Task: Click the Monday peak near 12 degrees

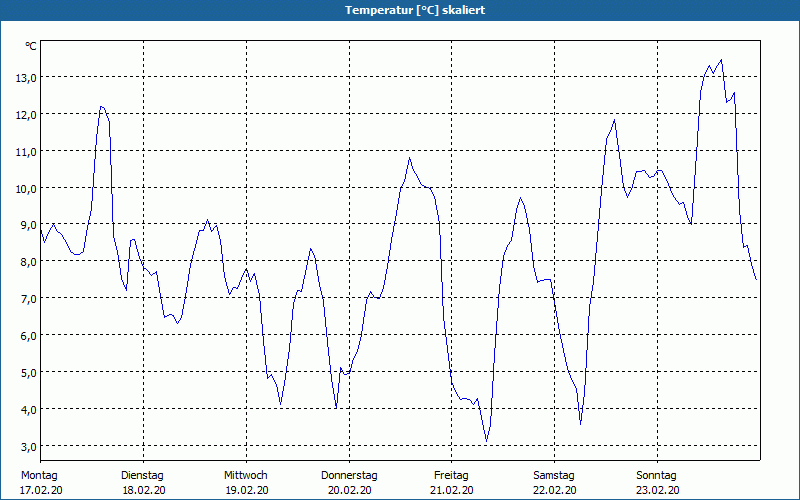Action: tap(102, 107)
